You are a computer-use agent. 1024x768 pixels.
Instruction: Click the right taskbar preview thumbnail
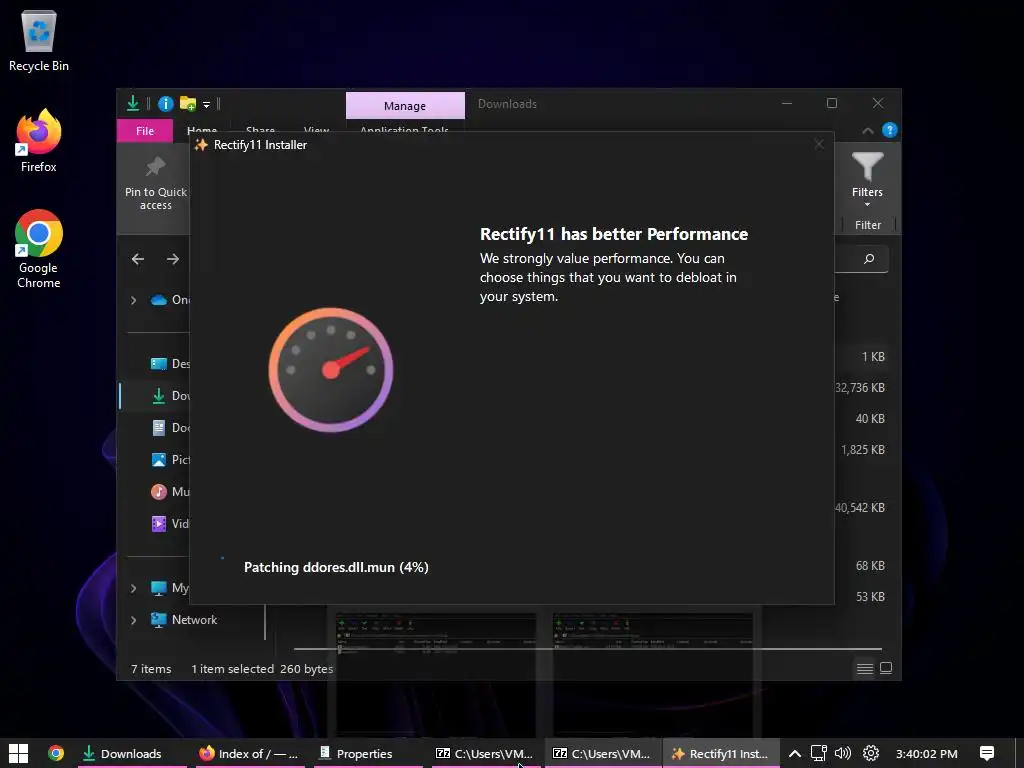653,673
